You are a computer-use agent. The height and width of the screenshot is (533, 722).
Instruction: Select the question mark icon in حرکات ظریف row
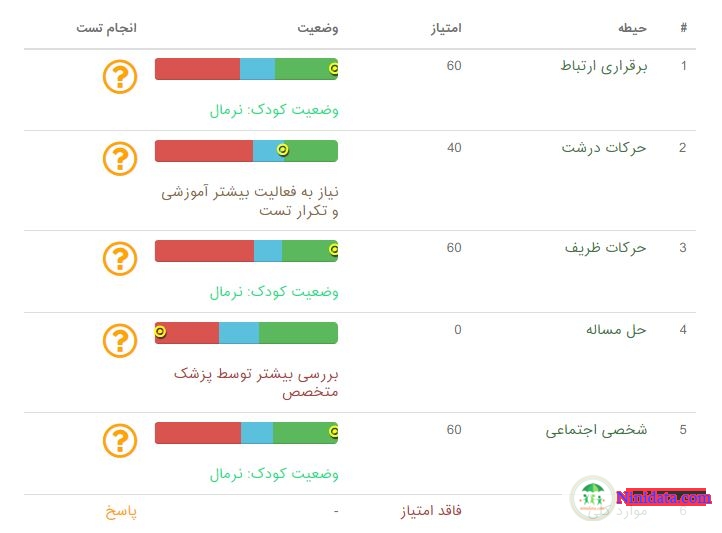click(120, 259)
